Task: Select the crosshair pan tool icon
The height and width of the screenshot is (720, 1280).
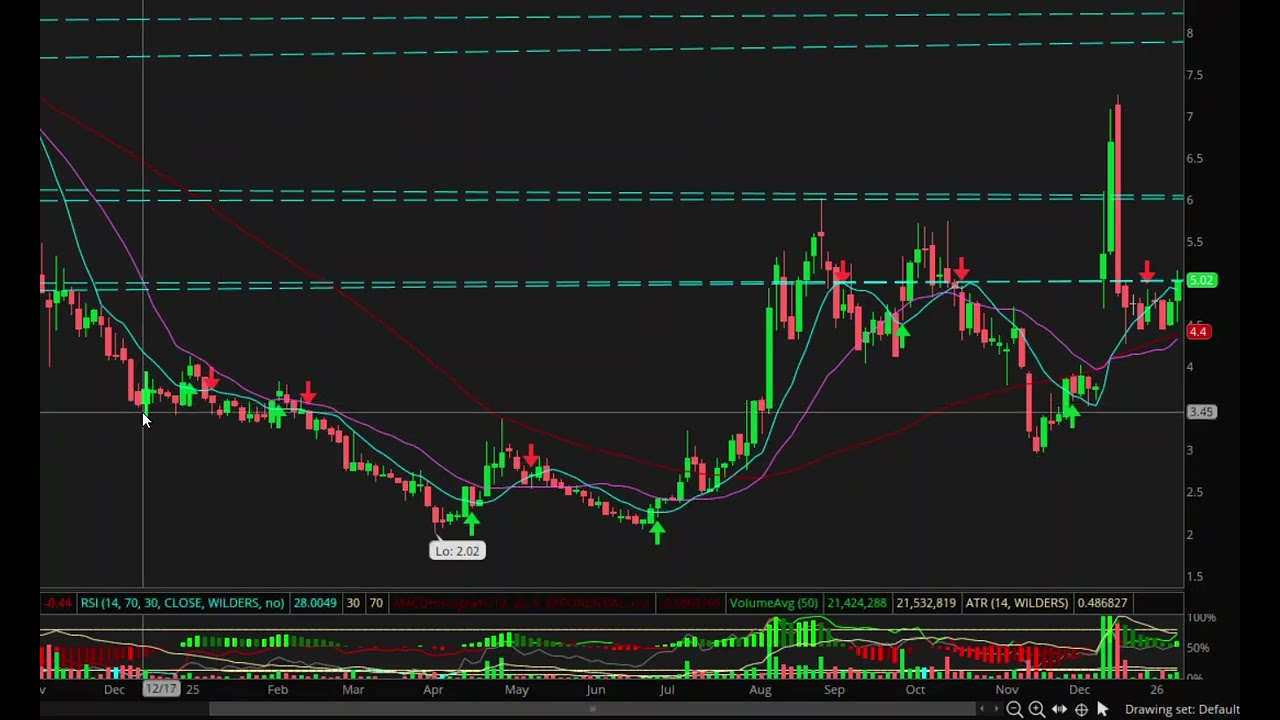Action: (x=1081, y=709)
